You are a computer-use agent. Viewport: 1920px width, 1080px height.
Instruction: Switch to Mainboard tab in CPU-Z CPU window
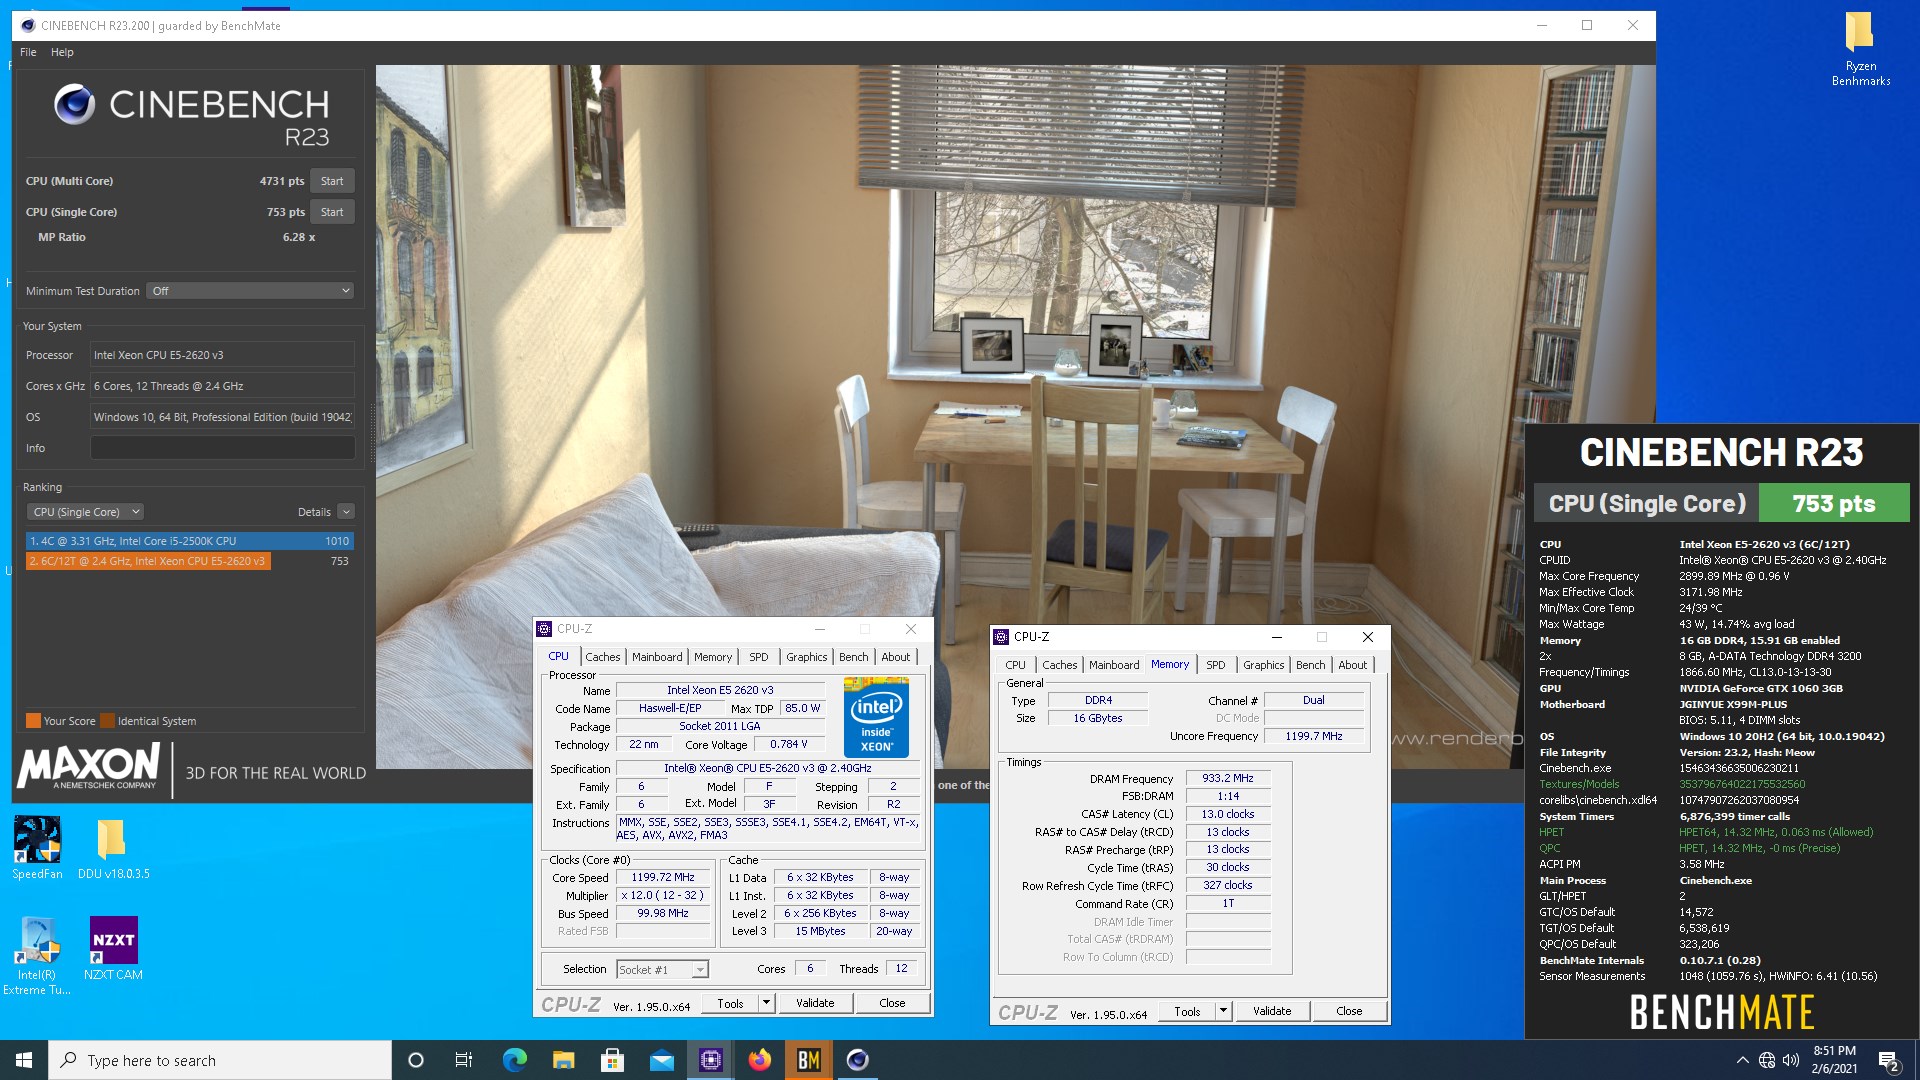coord(657,657)
